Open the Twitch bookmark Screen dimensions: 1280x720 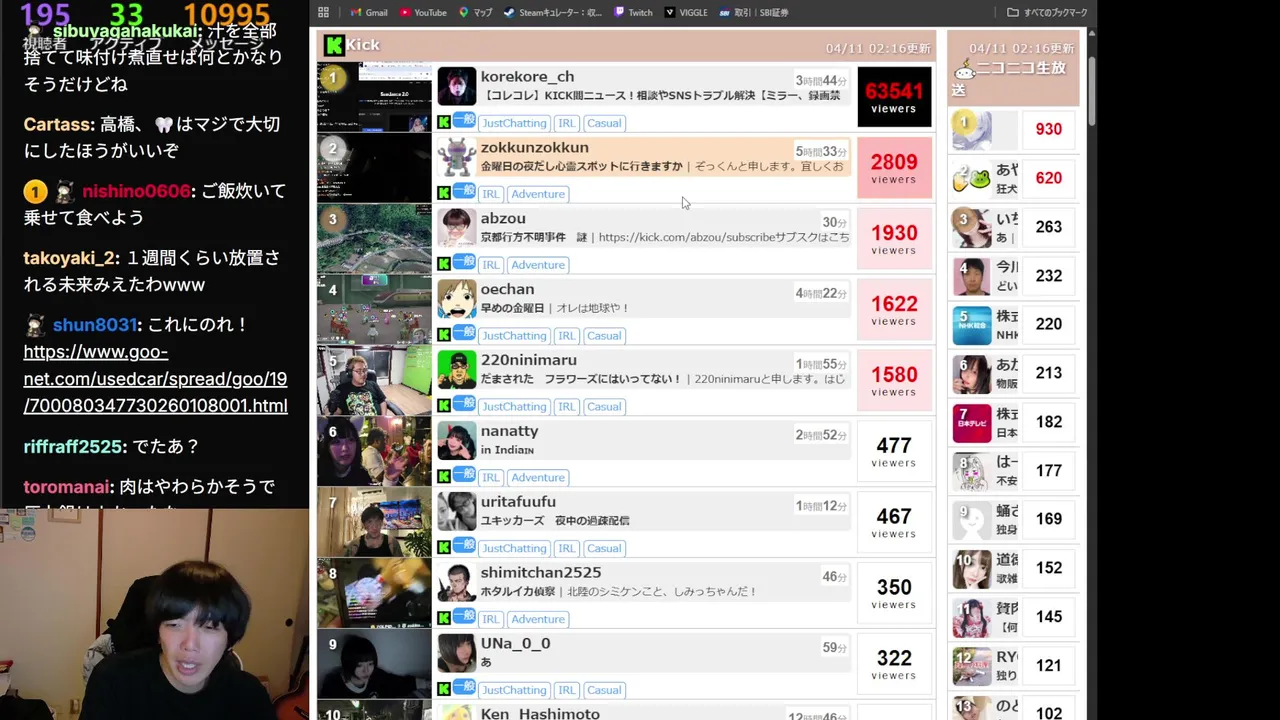point(633,12)
